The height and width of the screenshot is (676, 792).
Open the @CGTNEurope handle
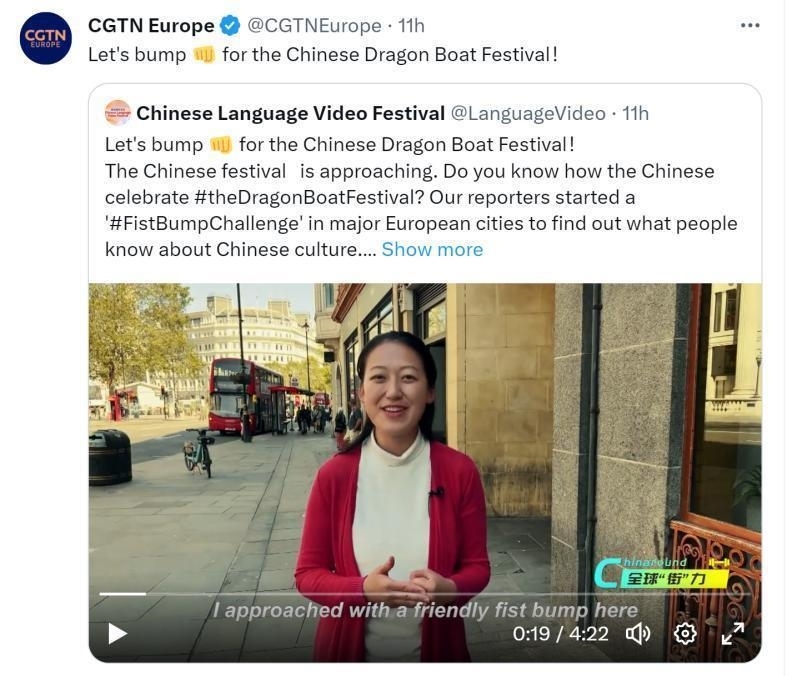pos(314,26)
